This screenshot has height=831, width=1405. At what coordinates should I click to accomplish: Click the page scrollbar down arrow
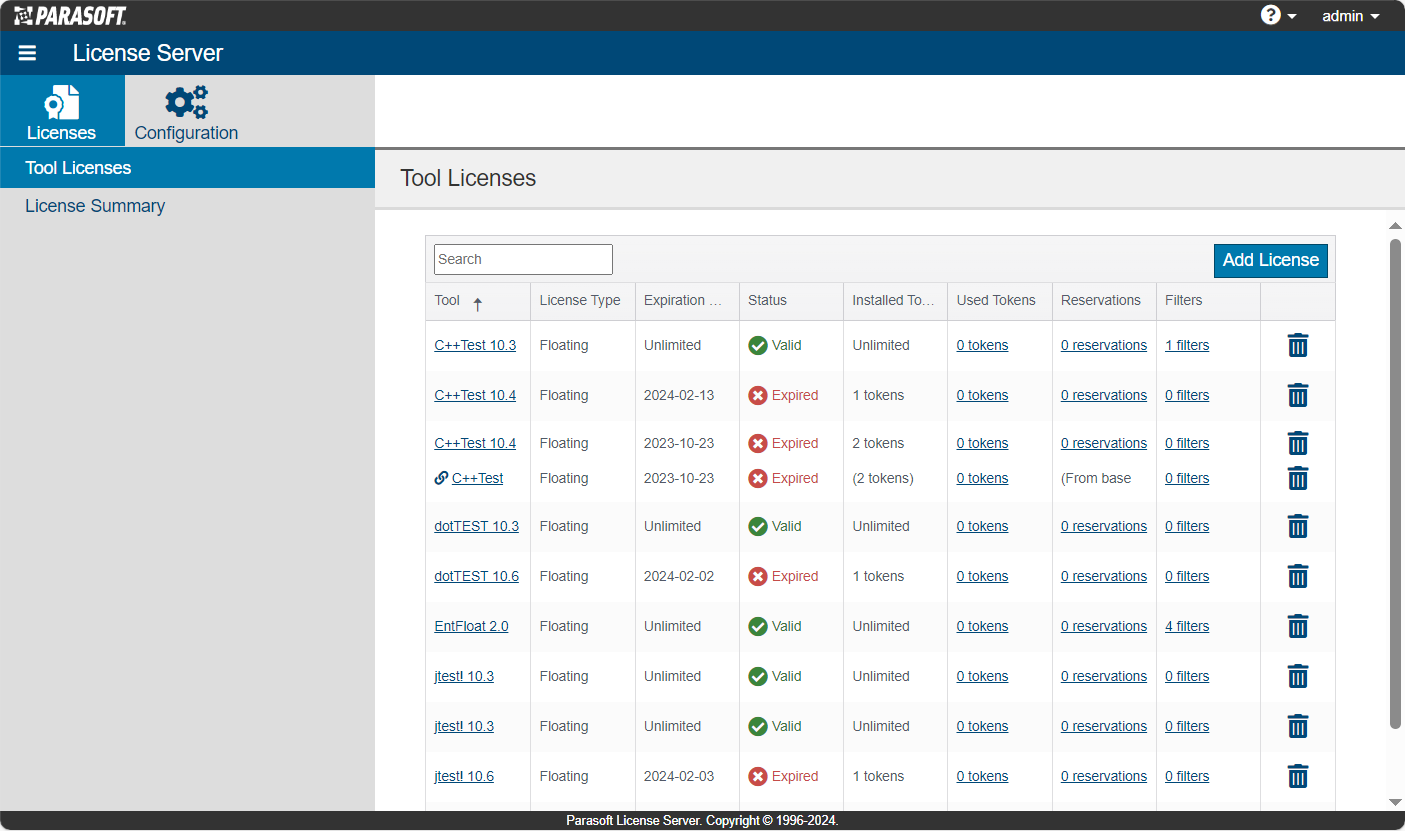(1395, 802)
